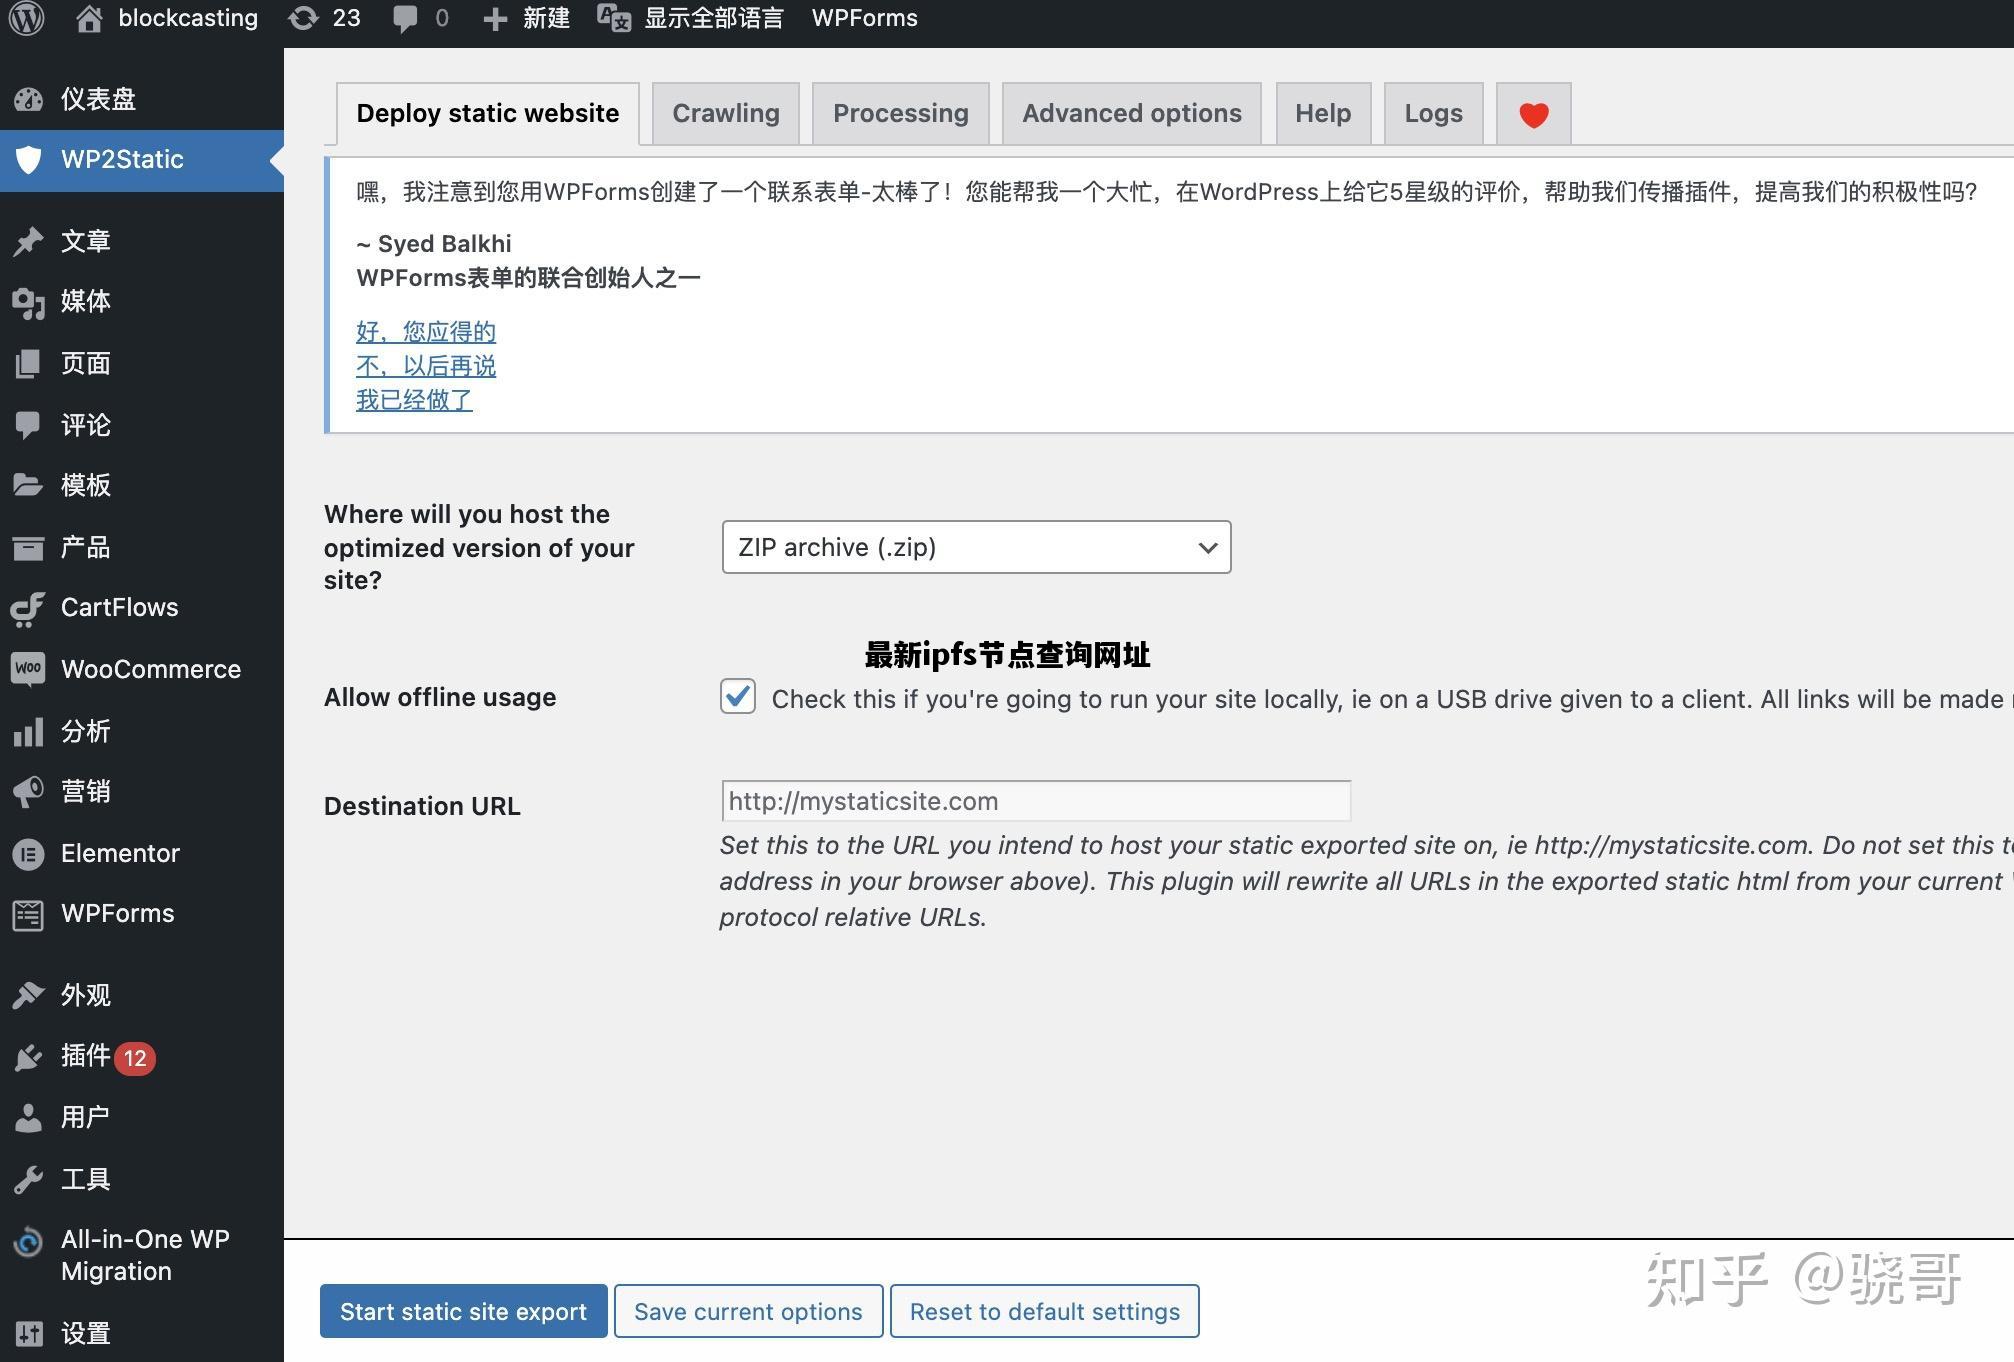2014x1362 pixels.
Task: Click Save current options button
Action: 748,1311
